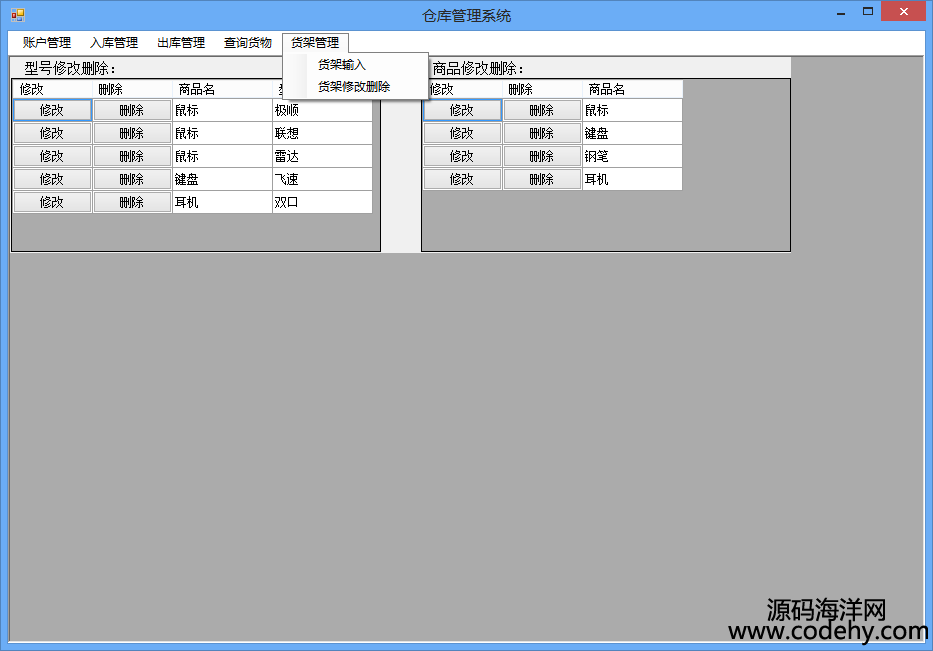
Task: Click 删除 button for 耳机 双口 row
Action: coord(132,202)
